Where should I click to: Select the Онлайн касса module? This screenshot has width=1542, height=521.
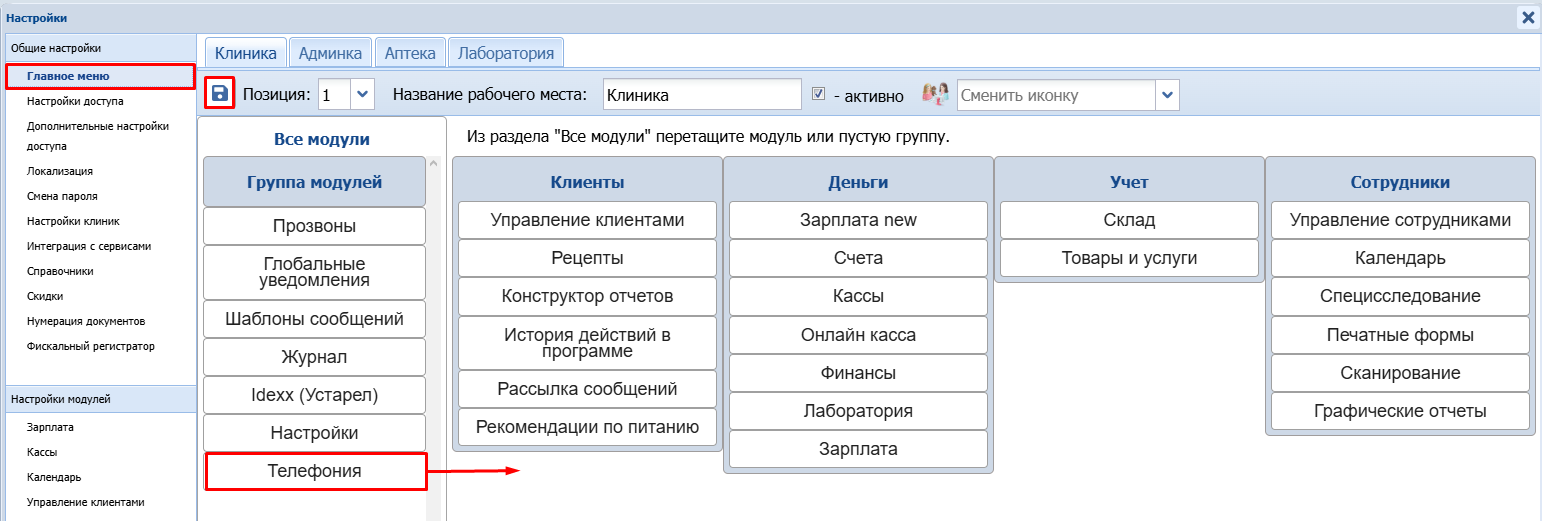tap(858, 335)
